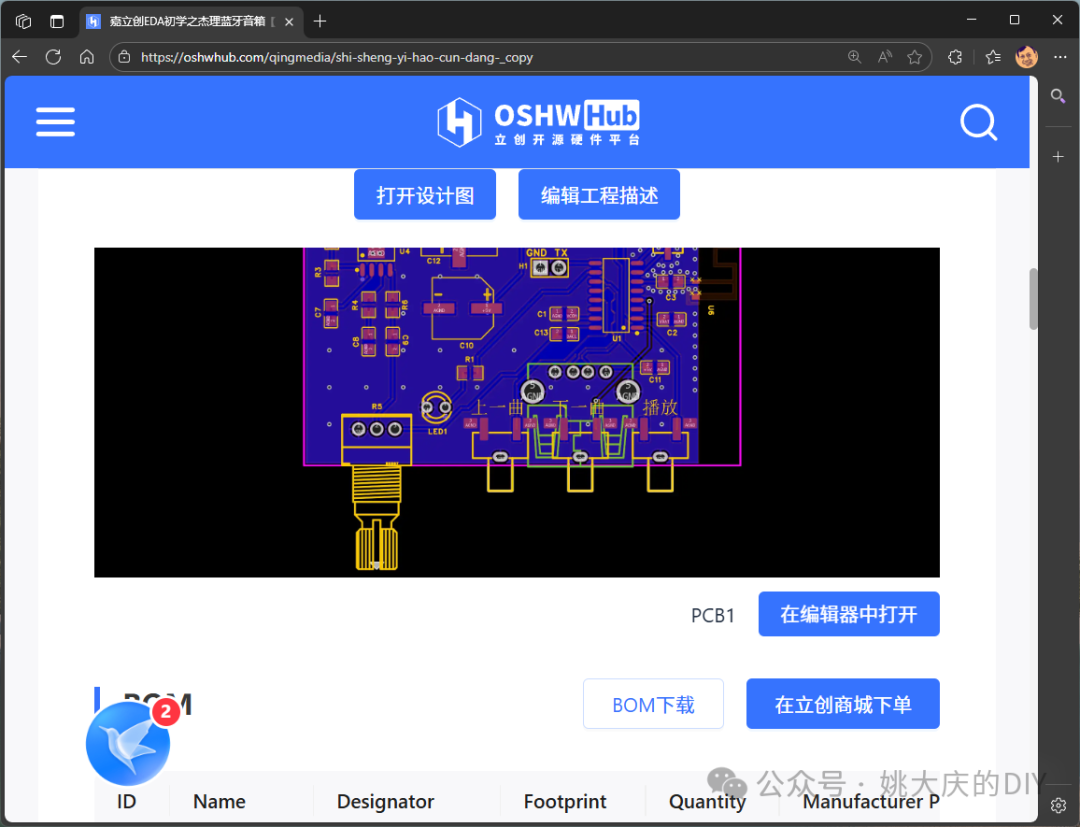Open the workspaces icon in title bar
The image size is (1080, 827).
[23, 21]
